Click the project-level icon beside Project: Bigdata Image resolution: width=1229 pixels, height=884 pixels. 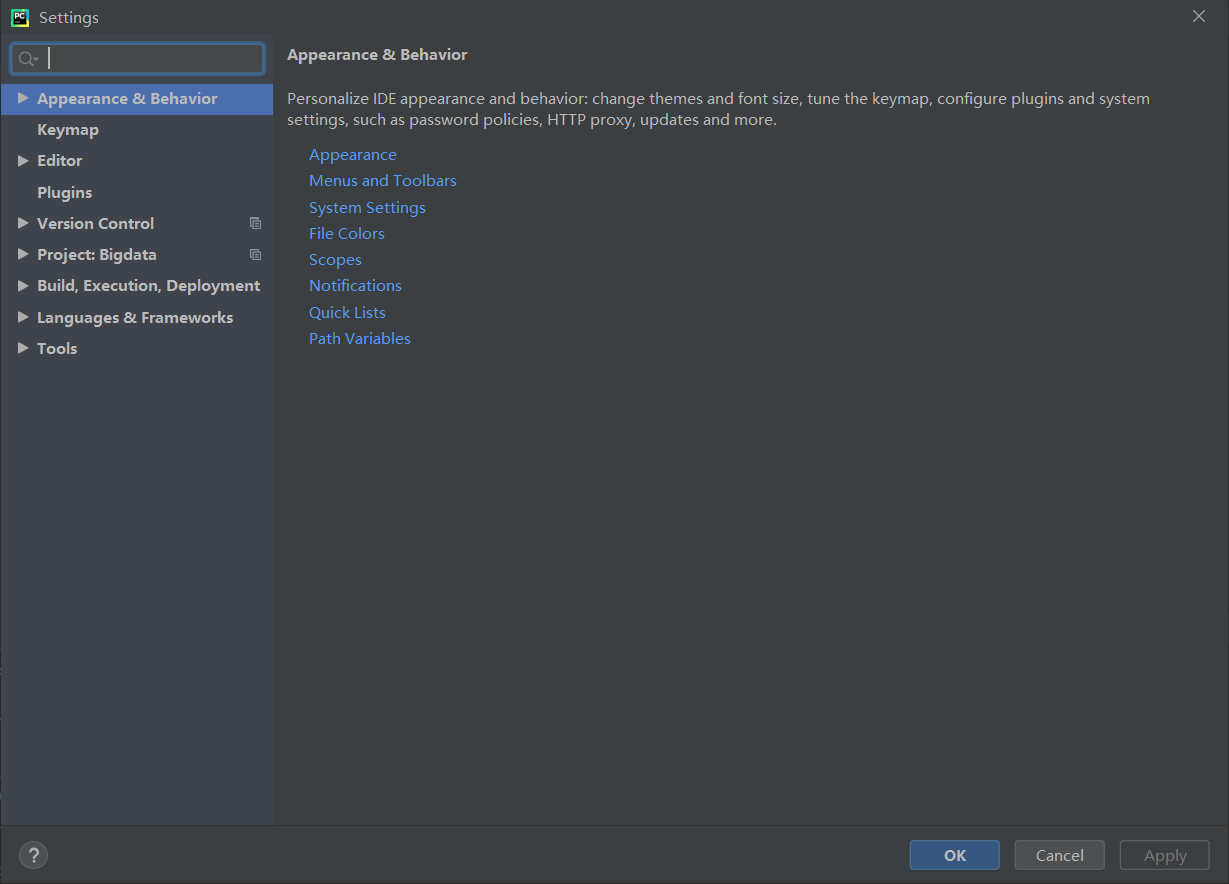pos(256,254)
